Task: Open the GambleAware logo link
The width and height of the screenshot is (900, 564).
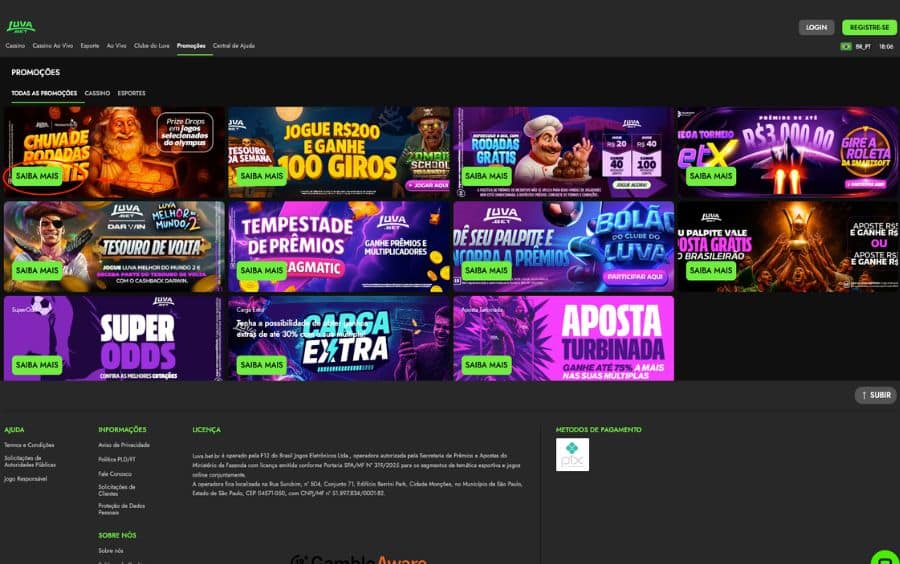Action: pyautogui.click(x=360, y=559)
